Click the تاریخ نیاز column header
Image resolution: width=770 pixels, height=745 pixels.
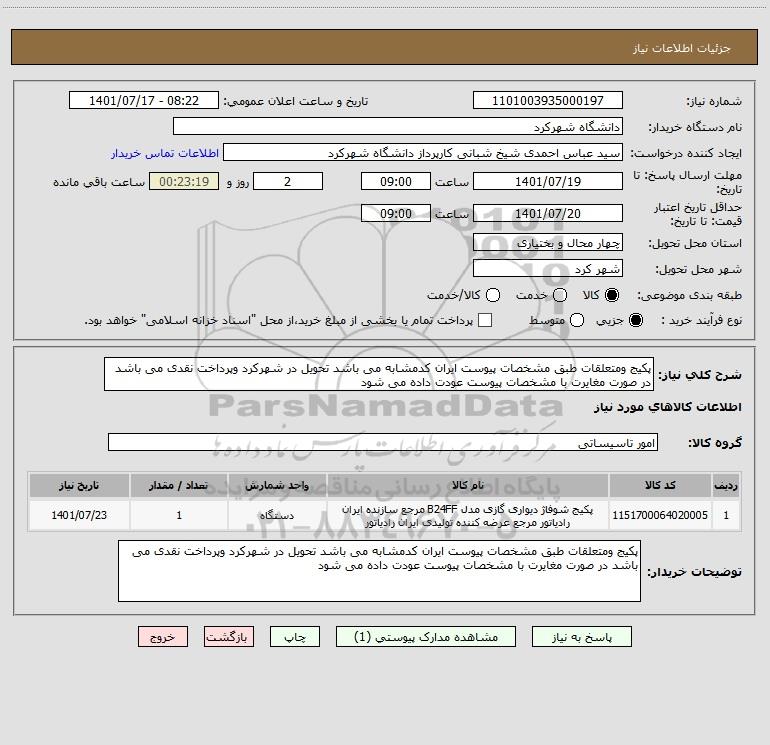point(79,485)
